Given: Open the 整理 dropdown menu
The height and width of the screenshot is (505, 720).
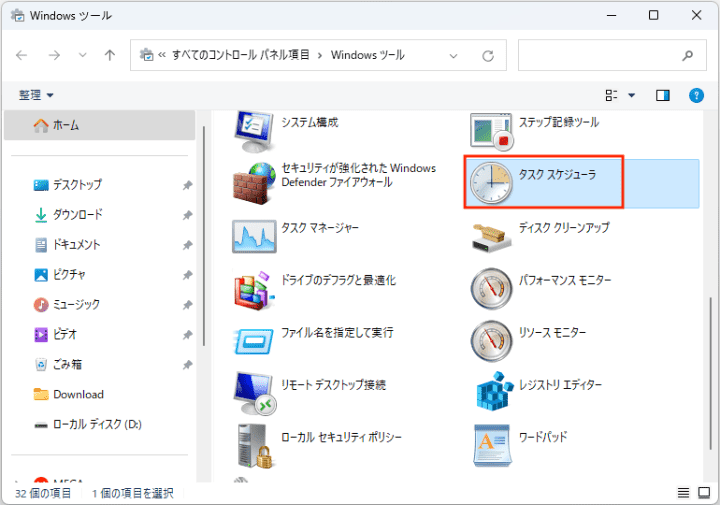Looking at the screenshot, I should pos(36,95).
